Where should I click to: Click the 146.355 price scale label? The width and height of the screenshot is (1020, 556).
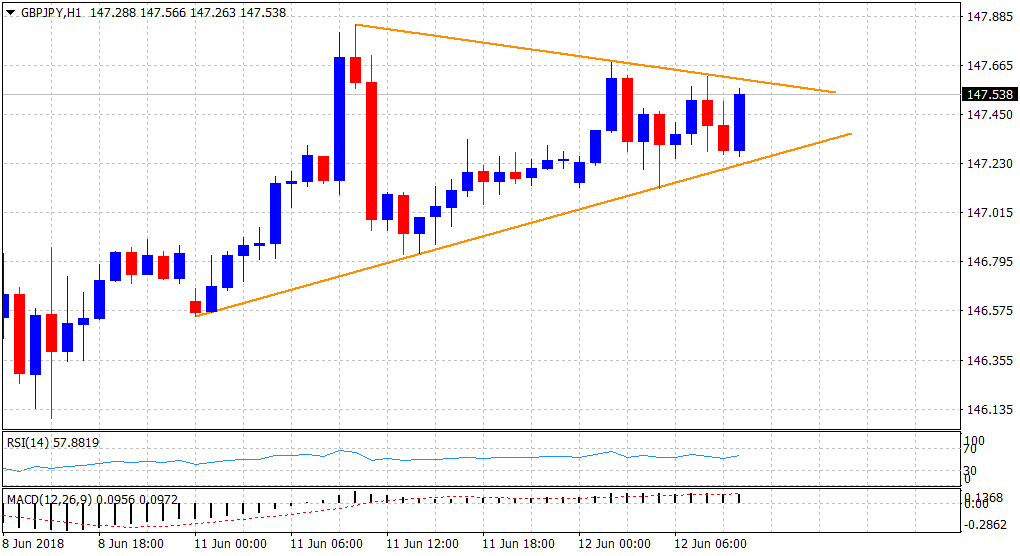990,360
